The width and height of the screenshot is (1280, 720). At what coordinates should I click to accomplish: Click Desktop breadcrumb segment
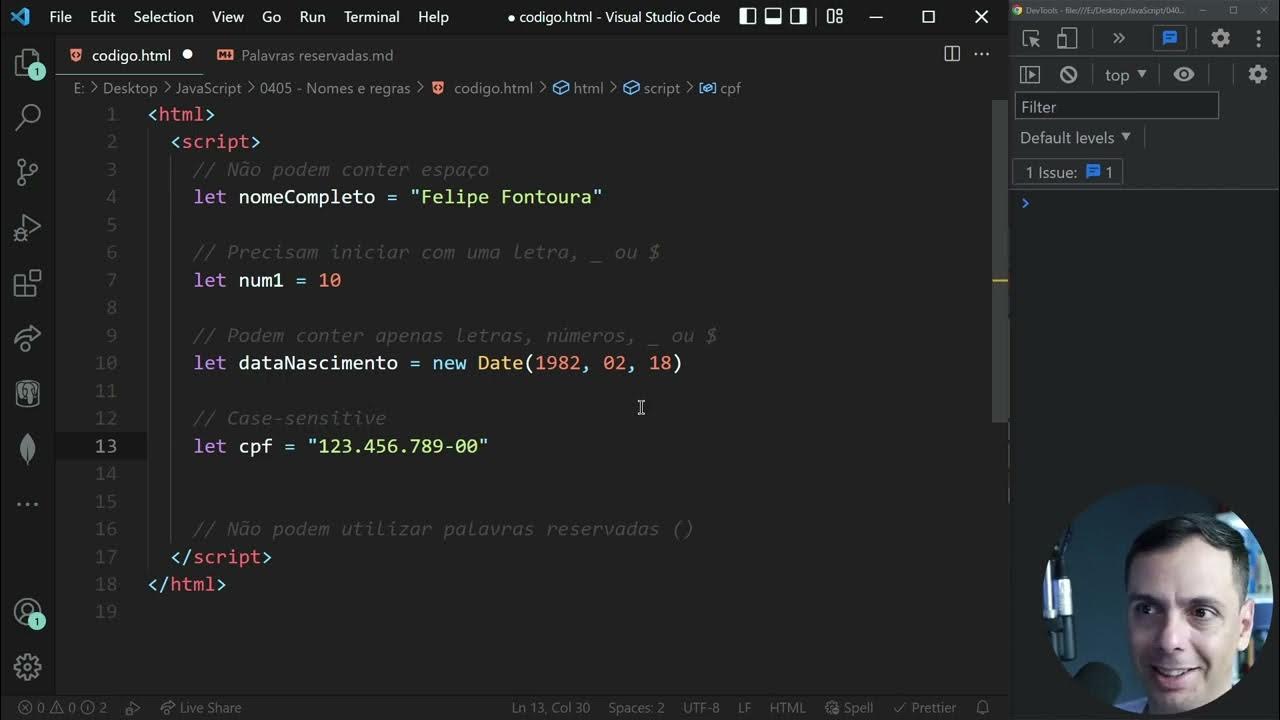click(x=130, y=88)
